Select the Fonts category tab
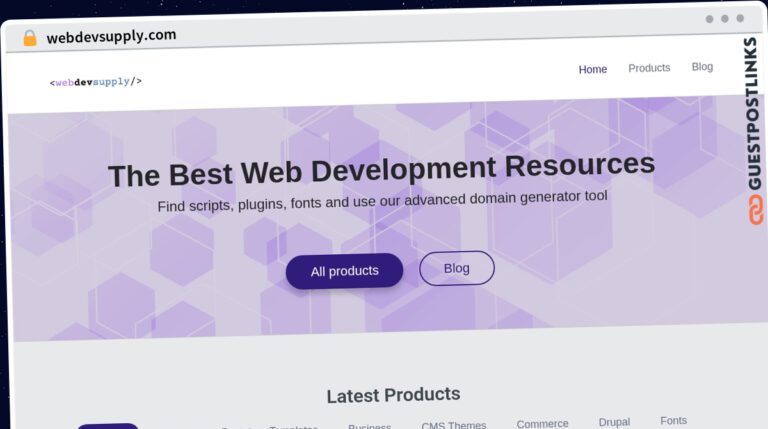Viewport: 768px width, 429px height. point(673,421)
